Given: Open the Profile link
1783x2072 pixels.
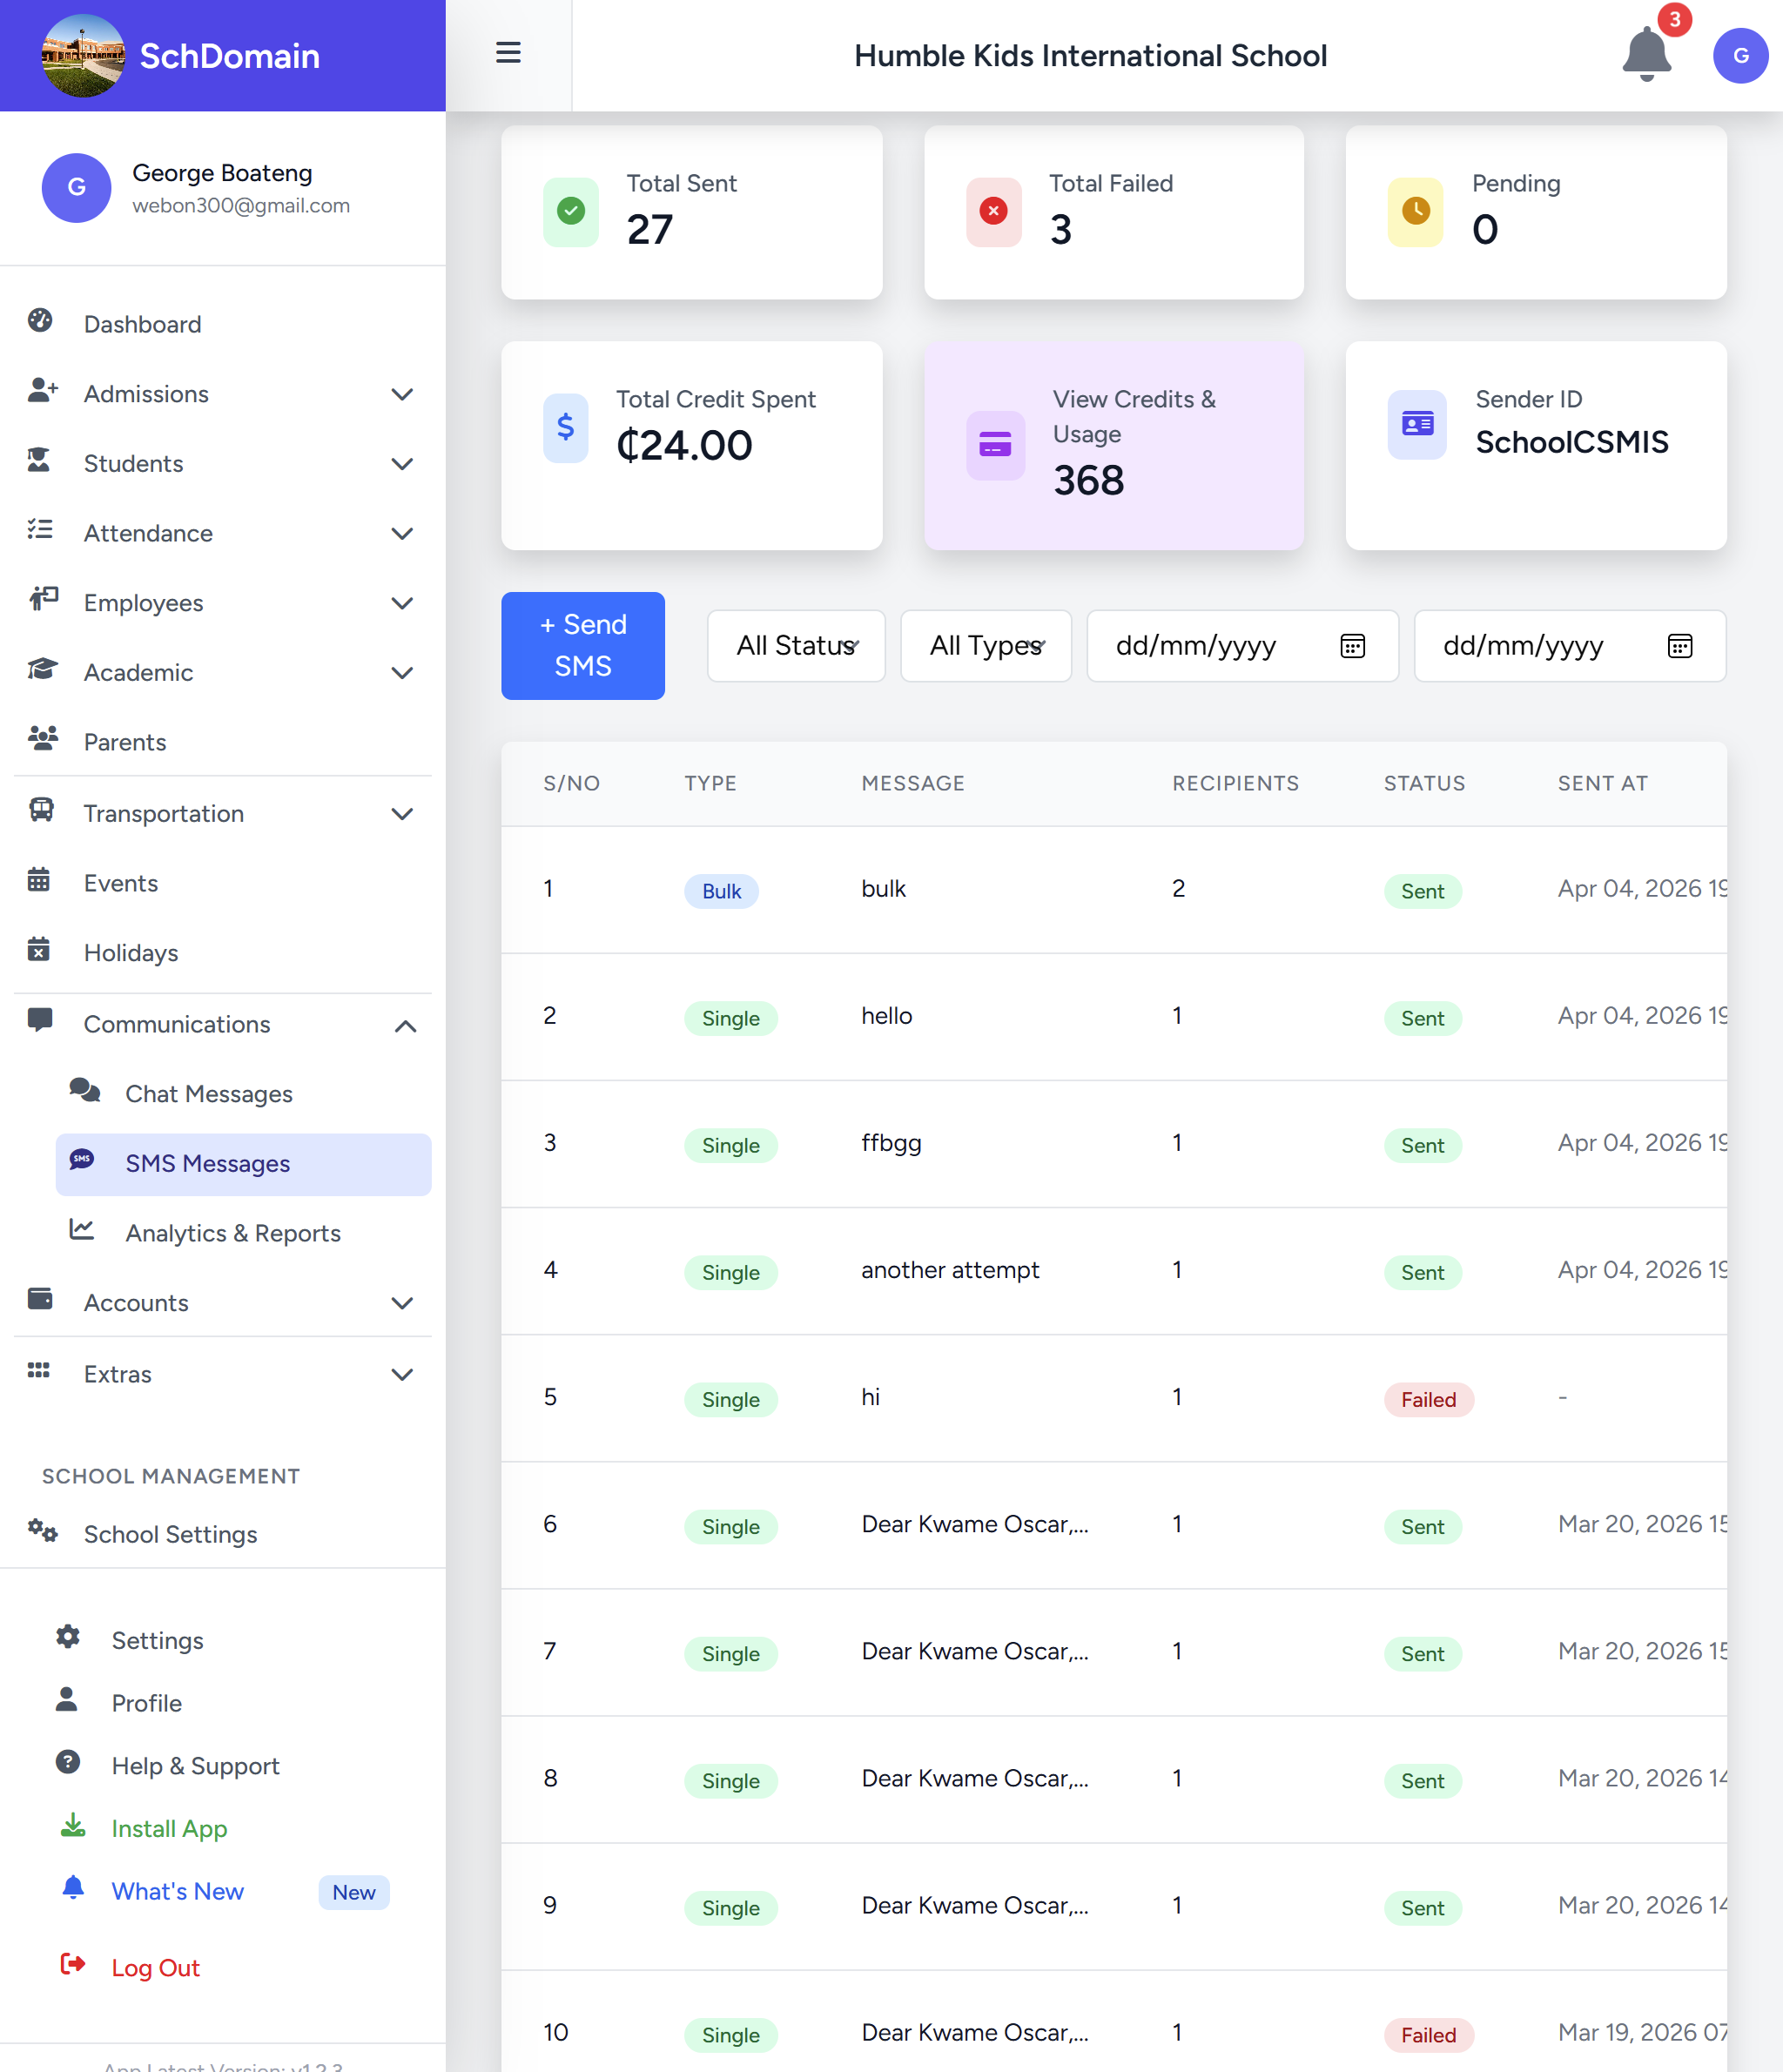Looking at the screenshot, I should click(x=147, y=1703).
